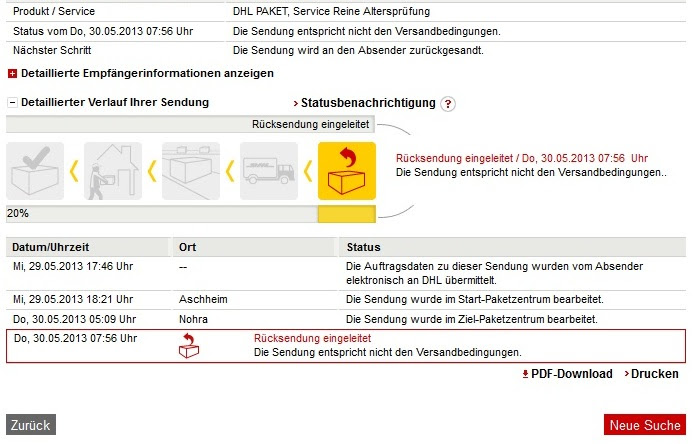Click red Rücksendung eingeleitet text in table row
Screen dimensions: 695x444
(x=312, y=339)
